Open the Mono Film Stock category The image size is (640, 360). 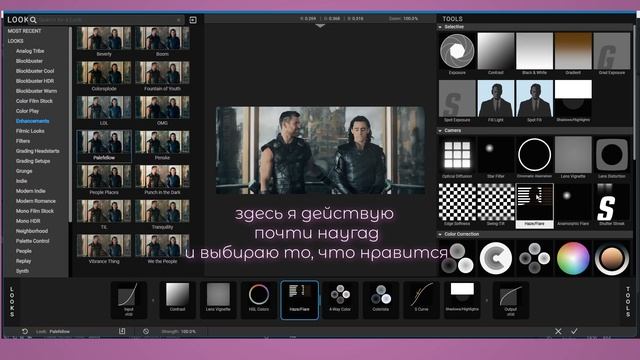(x=35, y=211)
